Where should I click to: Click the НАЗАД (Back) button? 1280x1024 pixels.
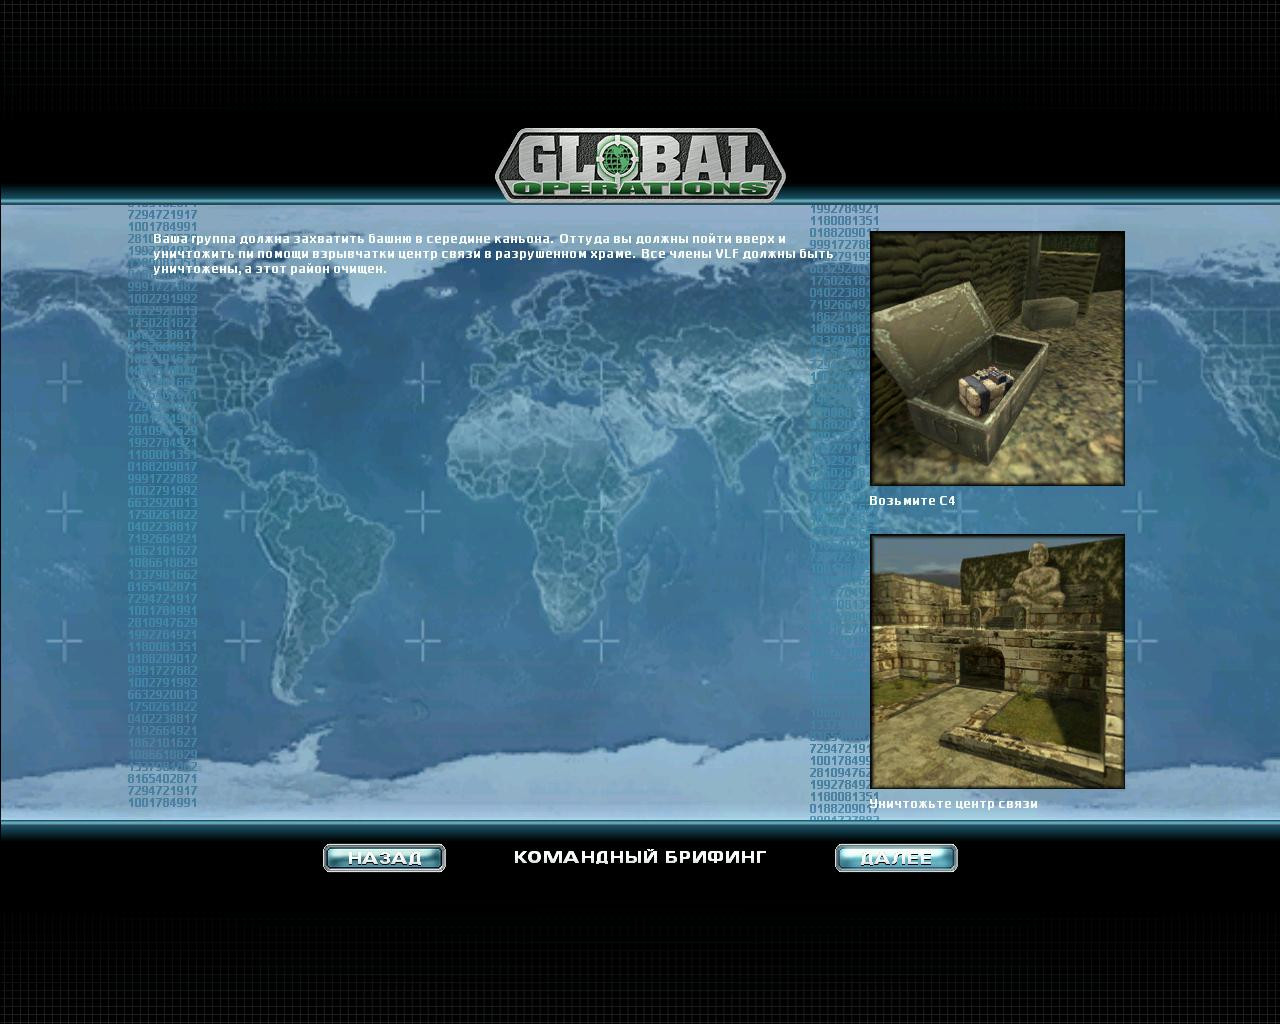pos(384,858)
